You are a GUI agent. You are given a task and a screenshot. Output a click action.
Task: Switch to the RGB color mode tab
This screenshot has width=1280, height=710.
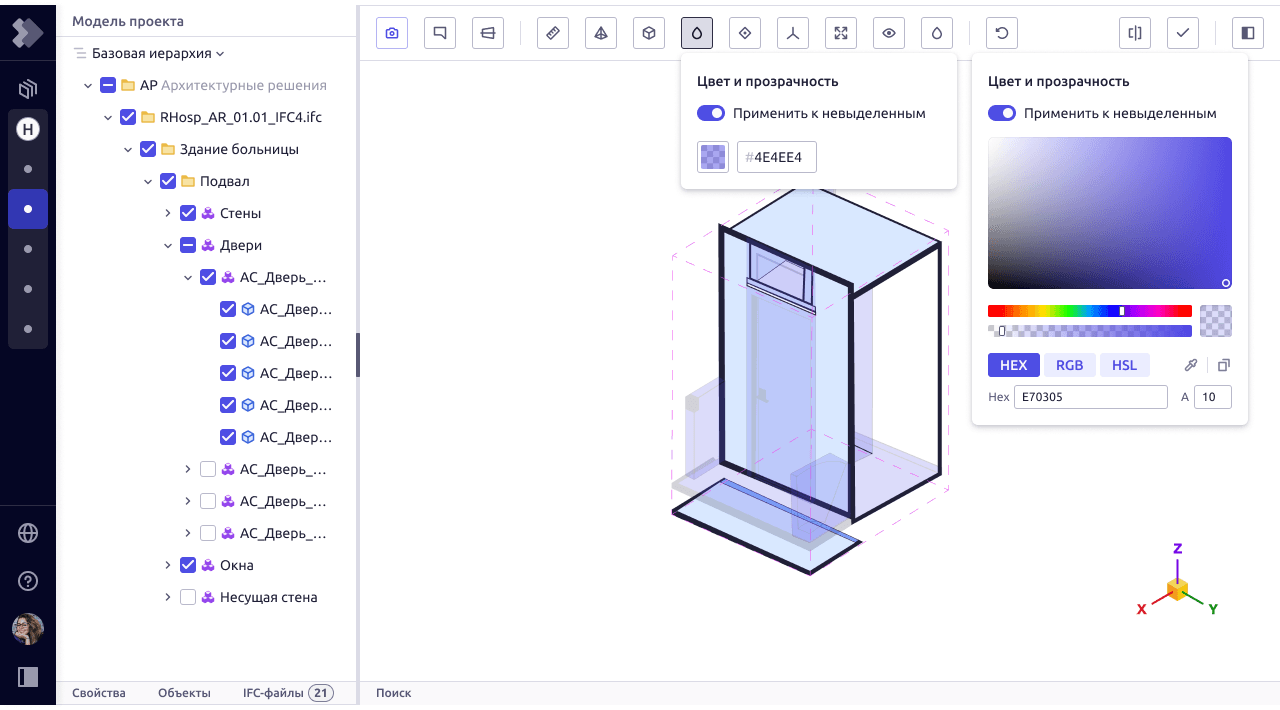point(1070,365)
